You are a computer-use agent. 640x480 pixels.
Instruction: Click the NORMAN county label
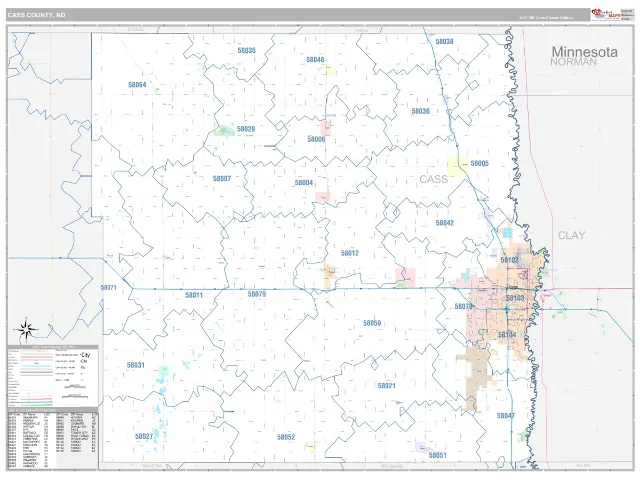point(573,62)
